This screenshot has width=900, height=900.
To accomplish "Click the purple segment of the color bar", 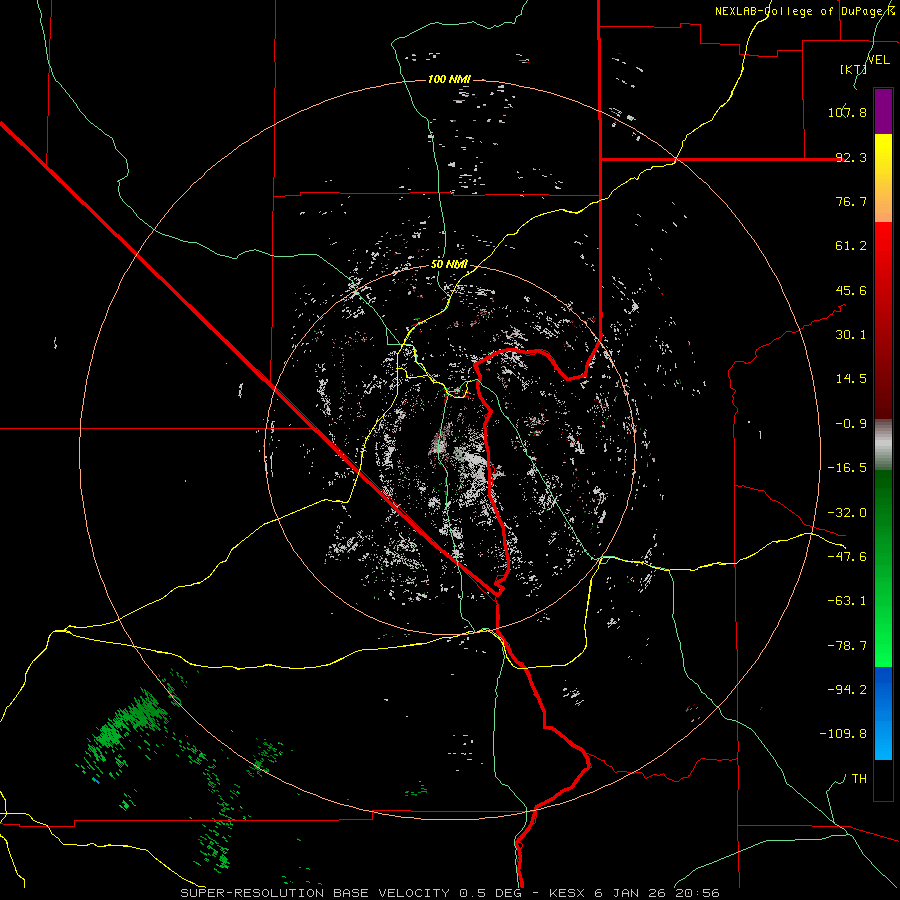I will point(883,111).
